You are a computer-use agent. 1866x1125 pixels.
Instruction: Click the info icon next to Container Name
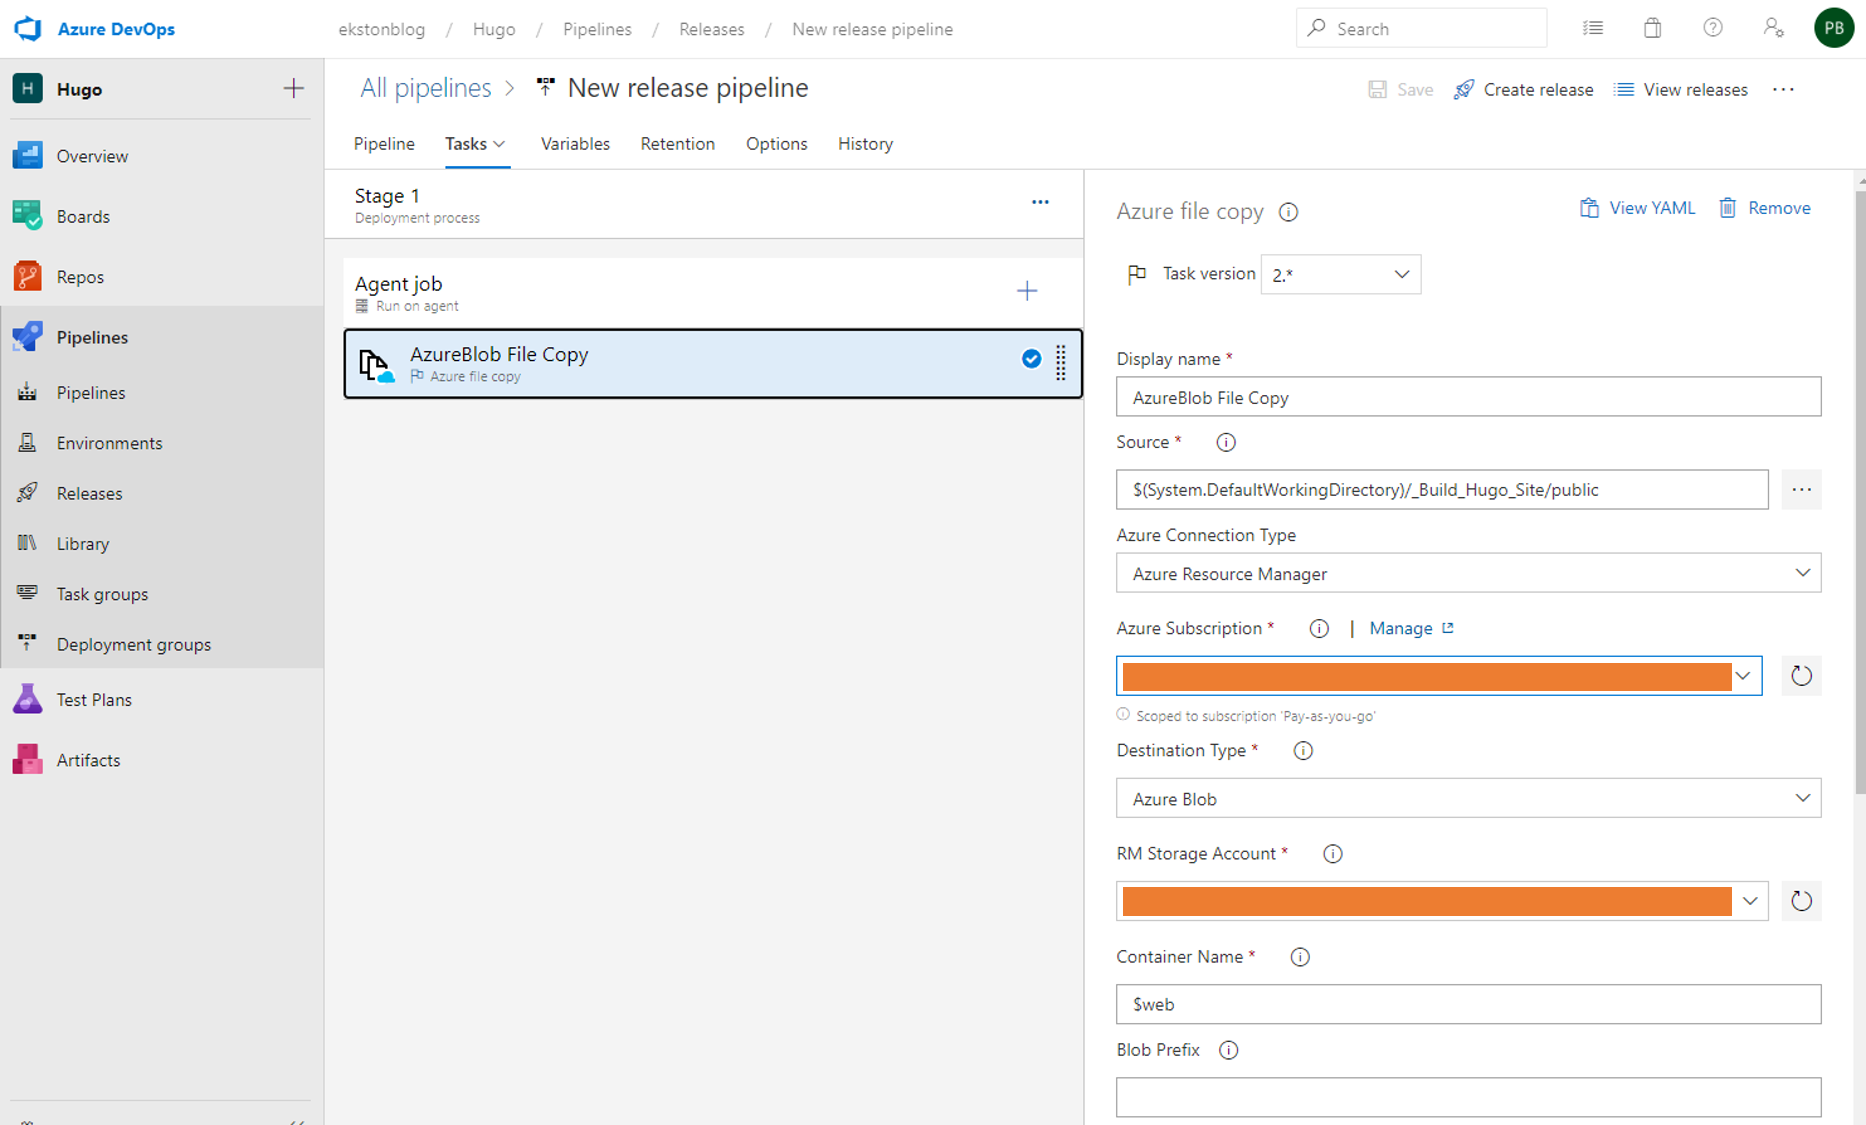coord(1300,957)
